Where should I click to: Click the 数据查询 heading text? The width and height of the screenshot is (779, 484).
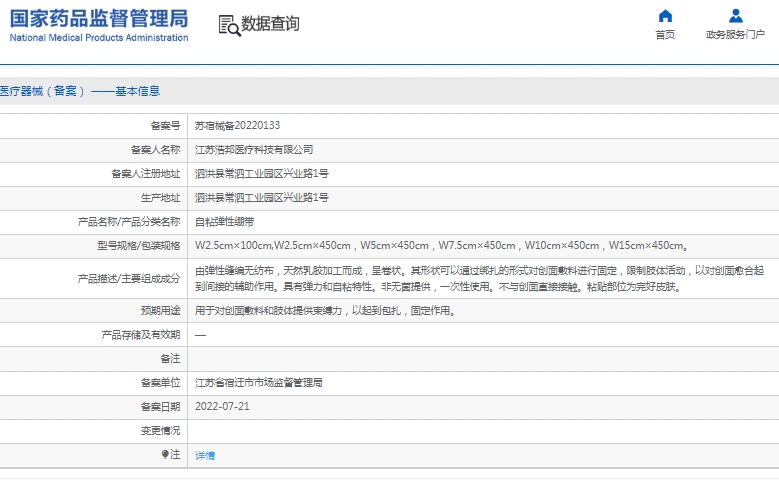pyautogui.click(x=270, y=23)
